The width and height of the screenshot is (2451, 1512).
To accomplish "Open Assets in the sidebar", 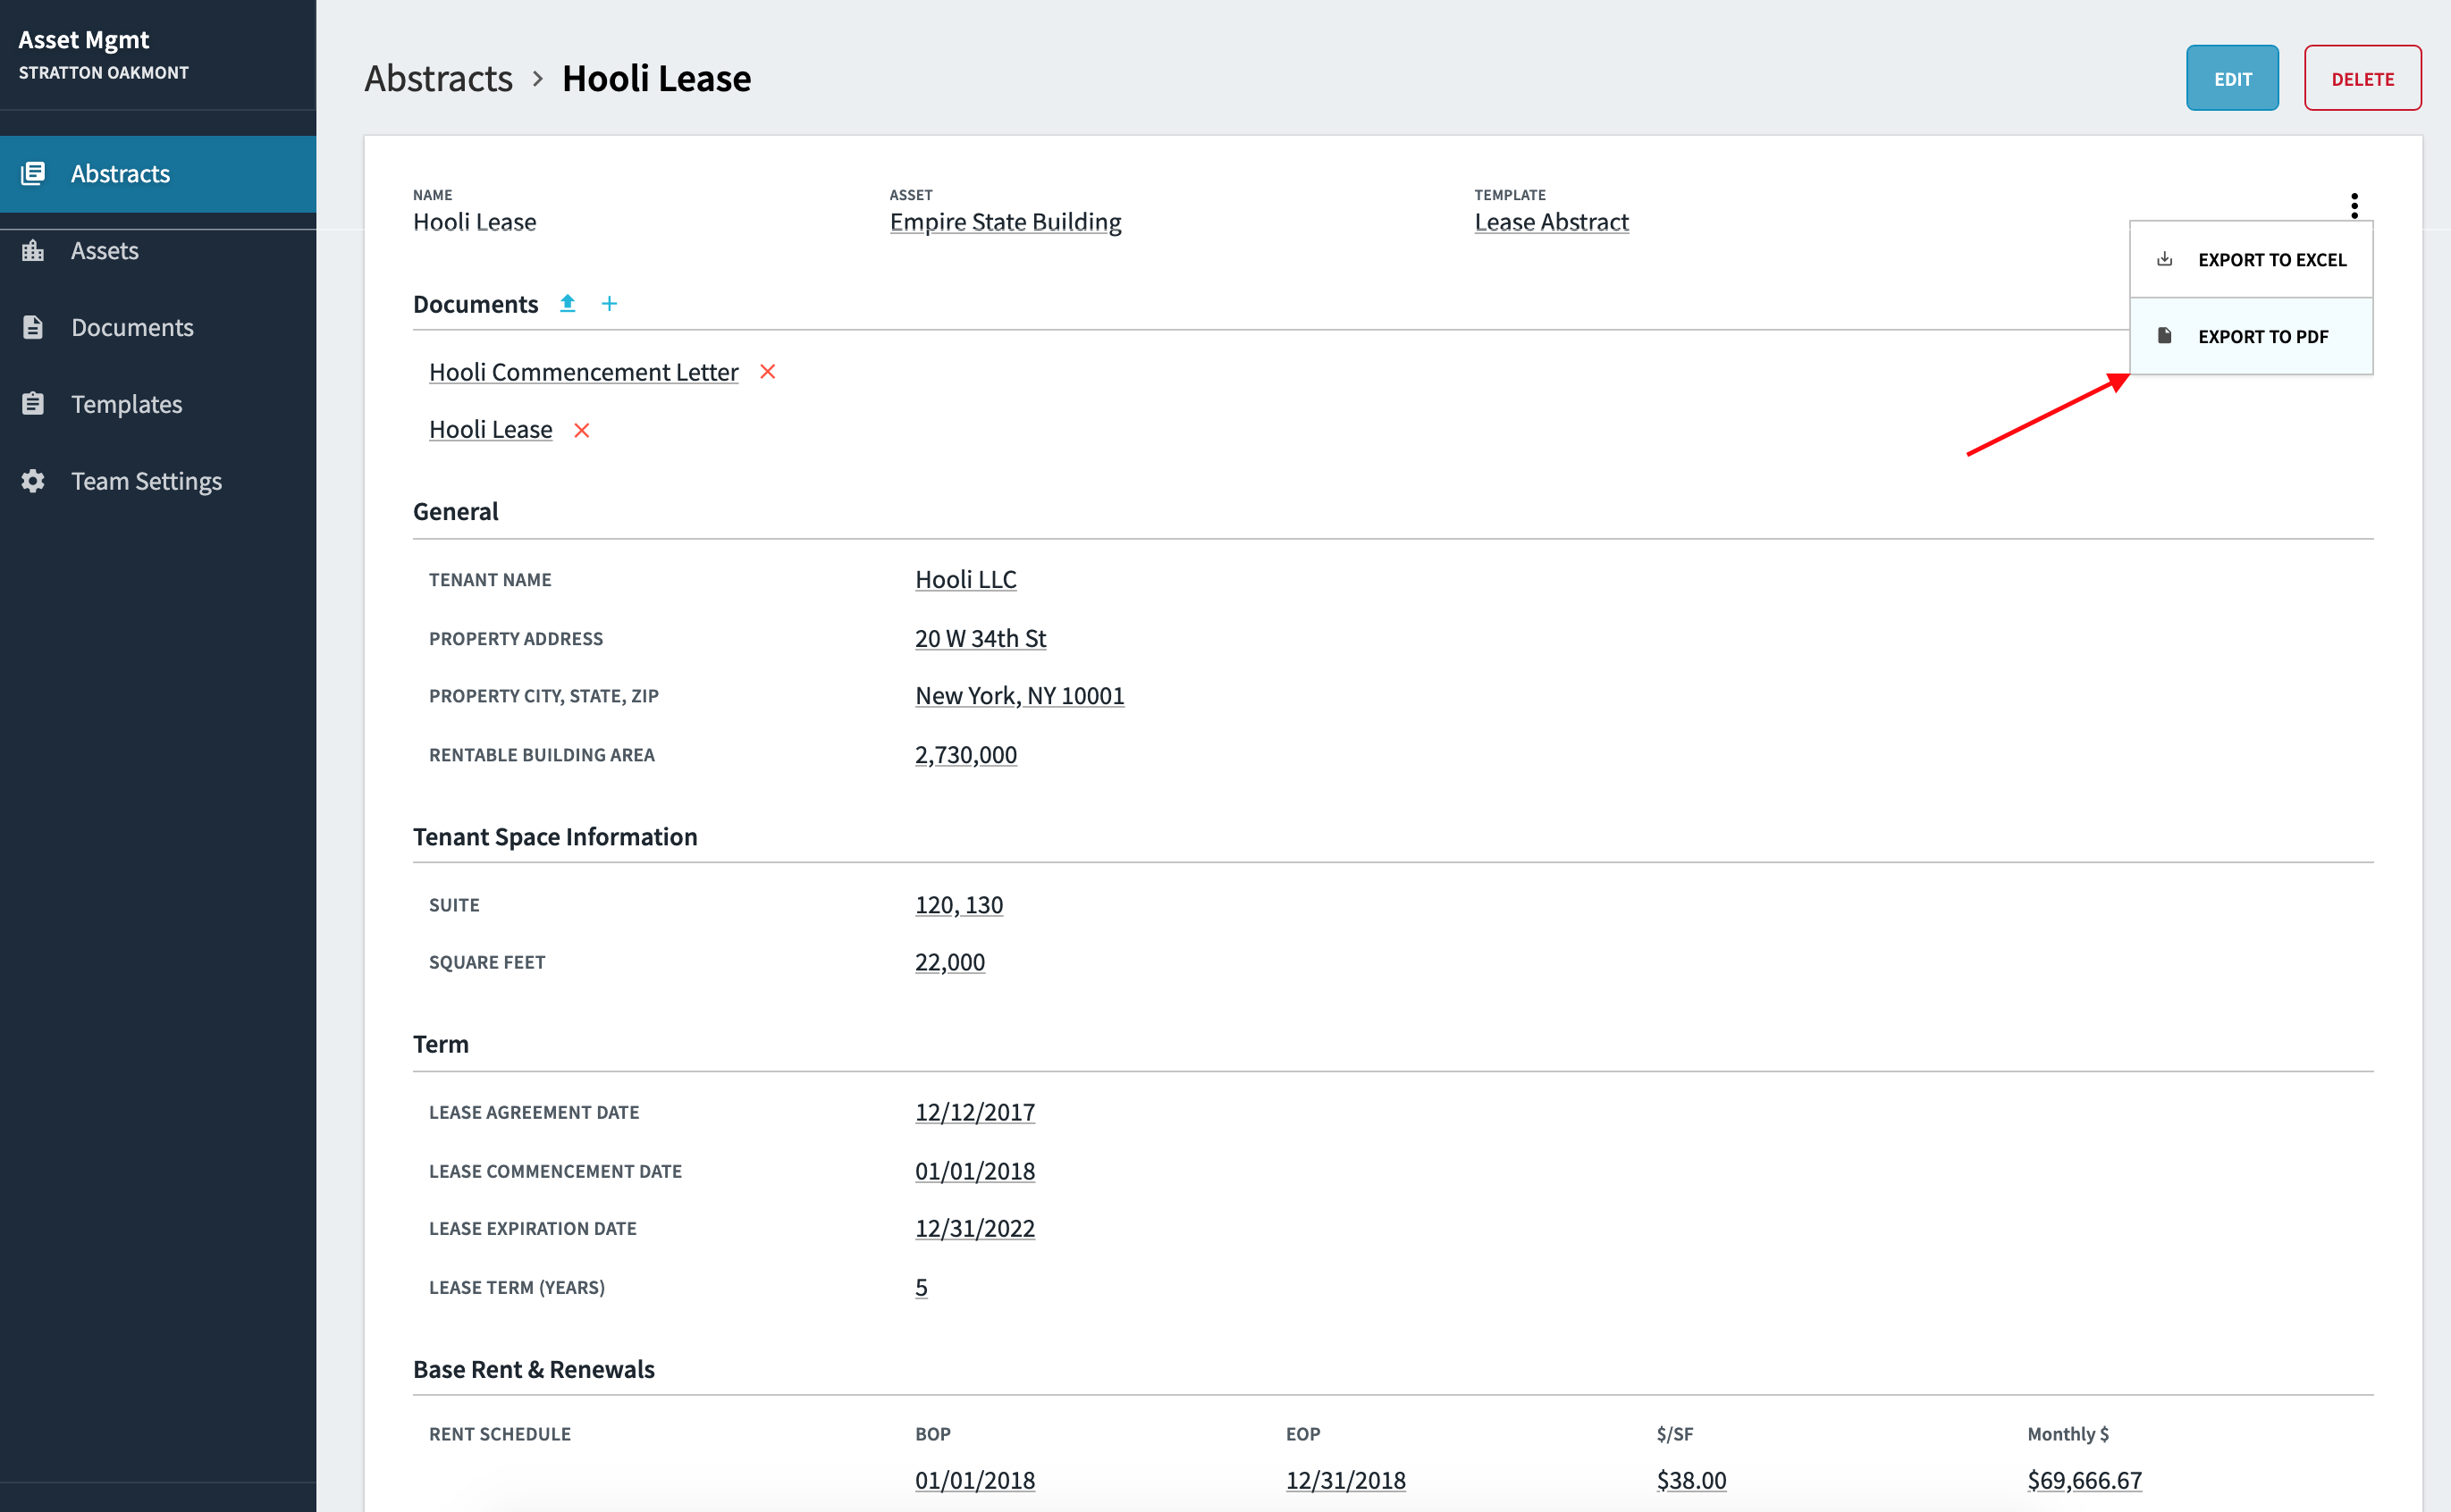I will click(x=104, y=251).
